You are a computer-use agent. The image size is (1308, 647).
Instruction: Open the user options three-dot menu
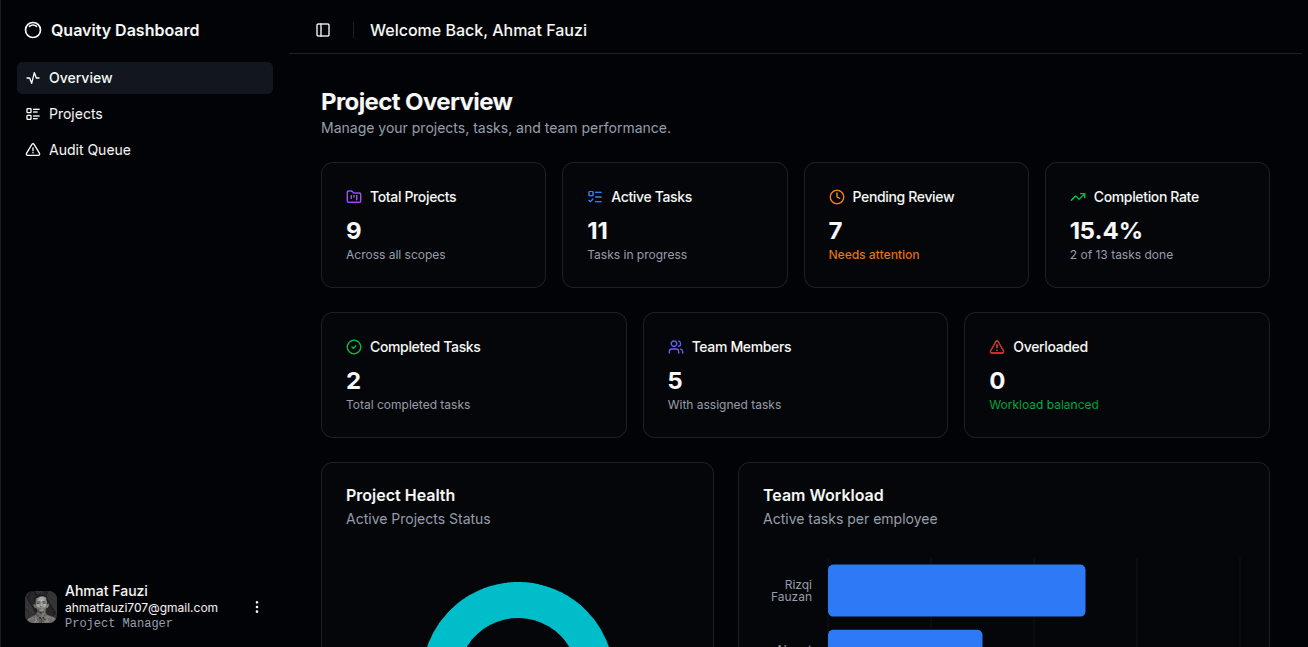pyautogui.click(x=257, y=606)
